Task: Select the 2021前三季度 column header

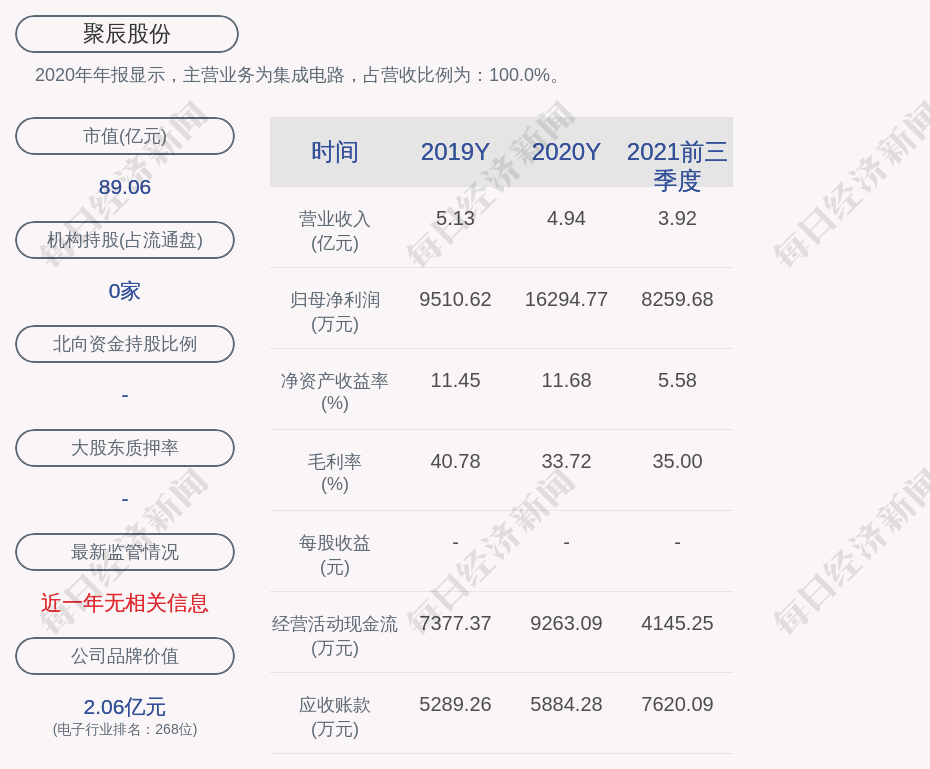Action: (677, 165)
